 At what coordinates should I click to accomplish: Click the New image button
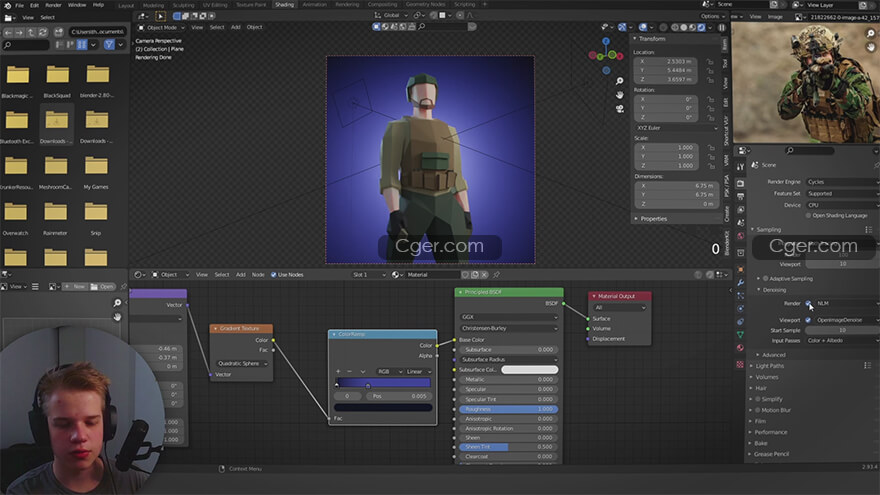[x=74, y=287]
